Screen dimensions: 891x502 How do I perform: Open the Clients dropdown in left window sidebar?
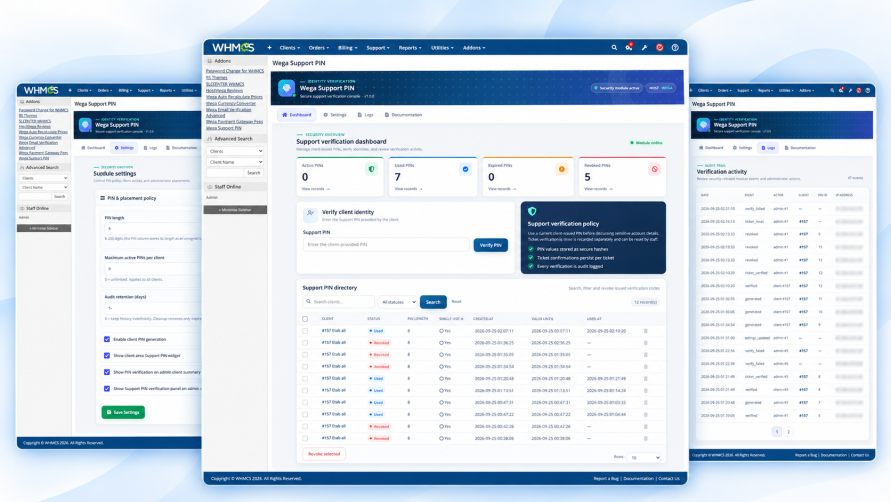point(44,178)
